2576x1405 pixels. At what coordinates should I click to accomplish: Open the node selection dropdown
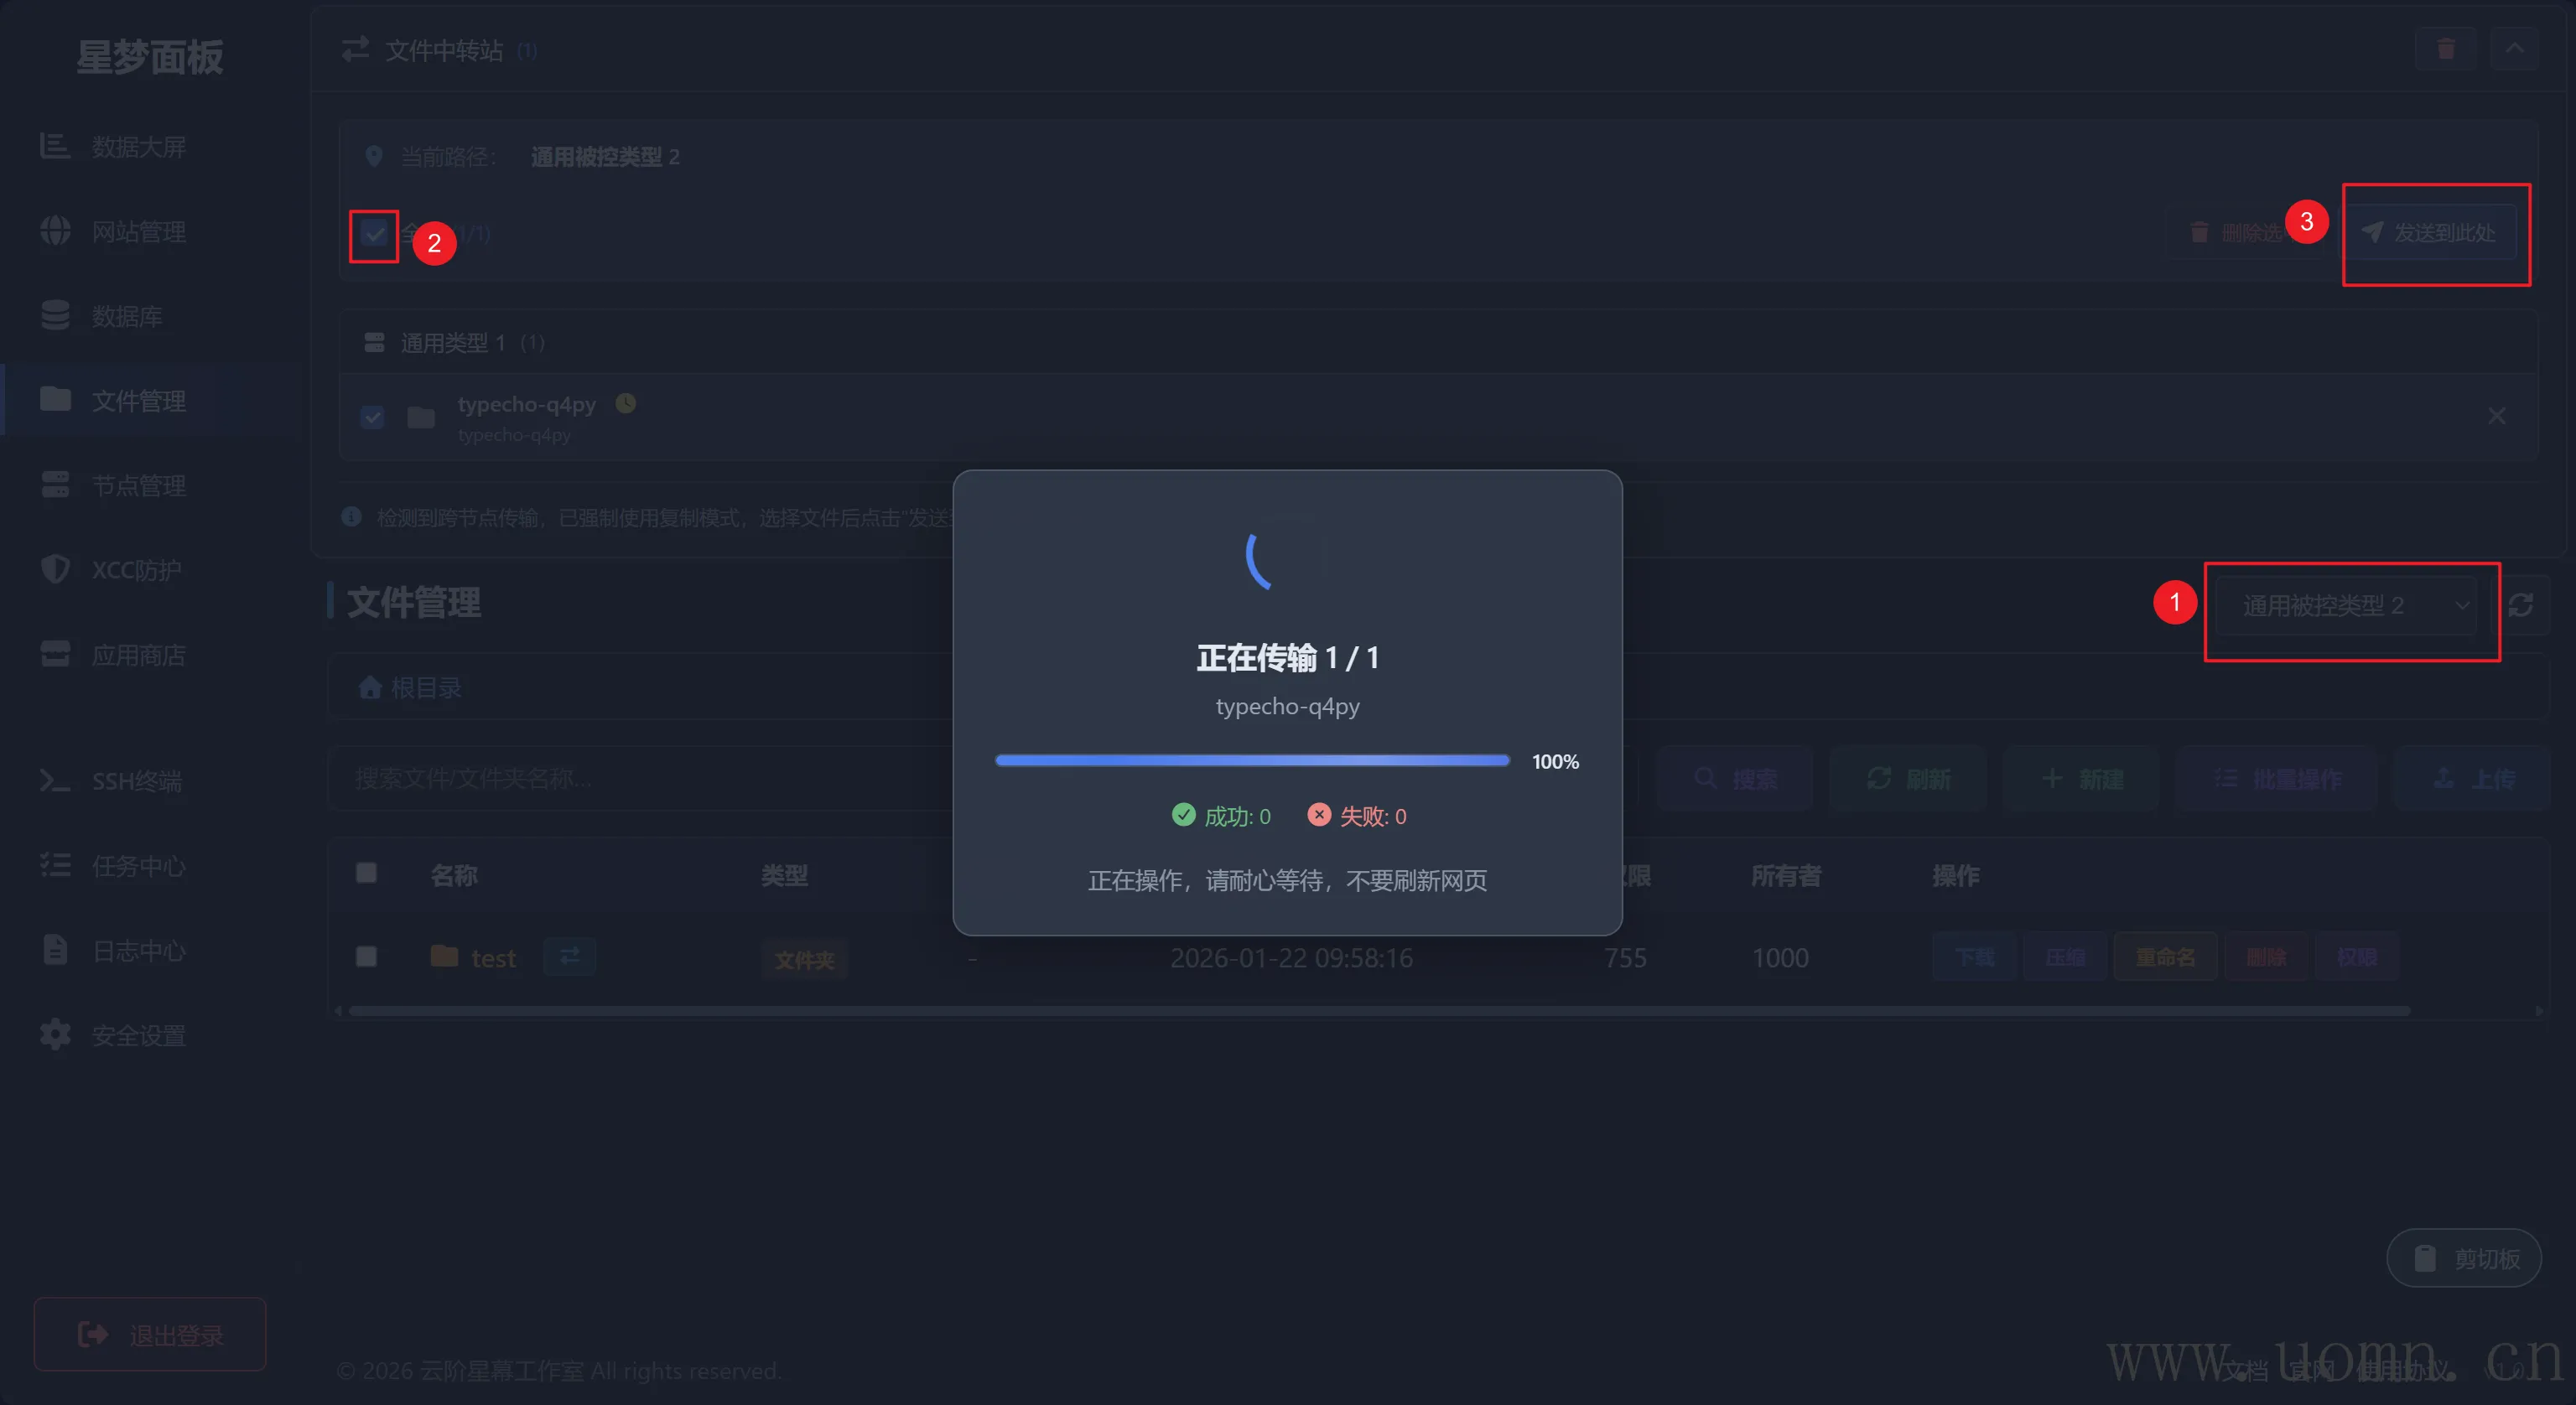pyautogui.click(x=2345, y=606)
